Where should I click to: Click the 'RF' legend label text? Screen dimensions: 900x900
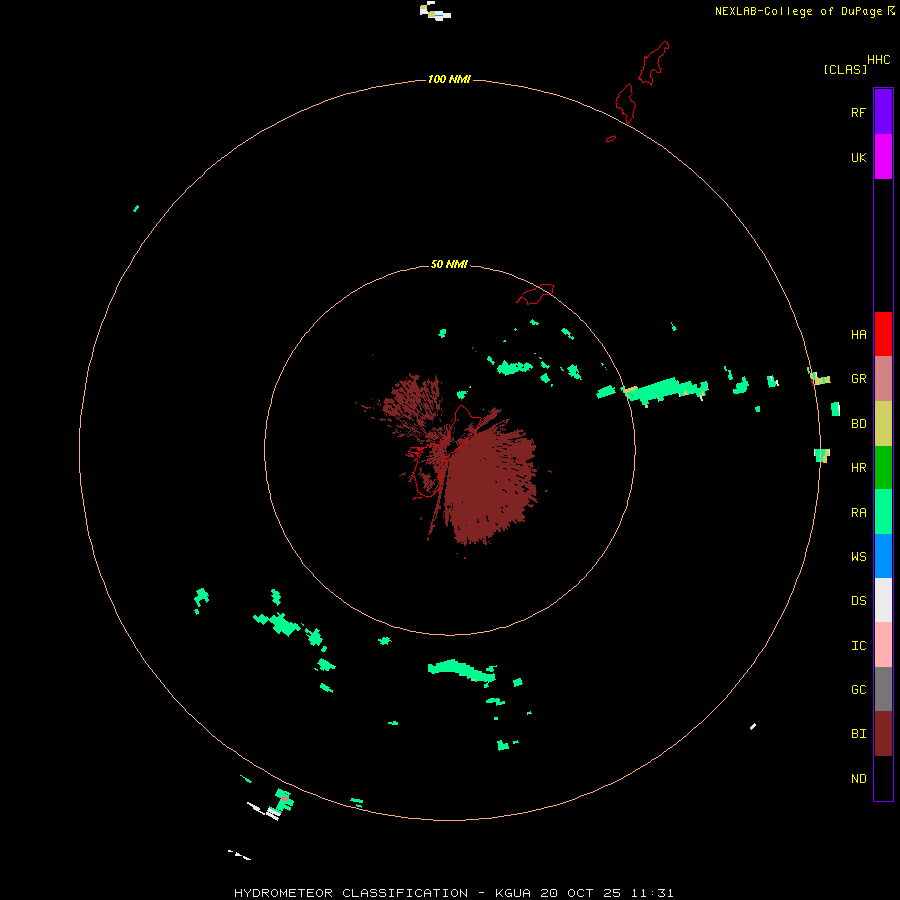(858, 112)
